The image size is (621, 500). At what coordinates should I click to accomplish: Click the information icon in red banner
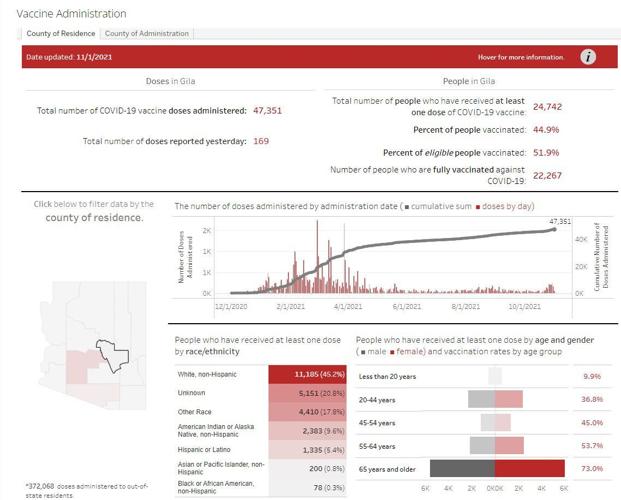(588, 57)
